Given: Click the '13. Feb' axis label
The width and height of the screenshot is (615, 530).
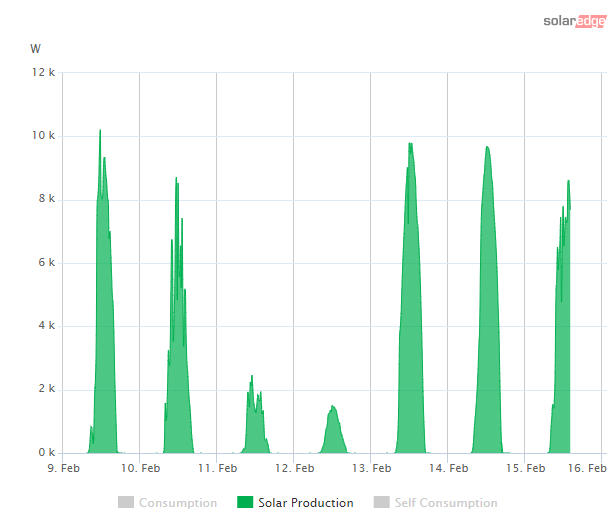Looking at the screenshot, I should (x=371, y=468).
